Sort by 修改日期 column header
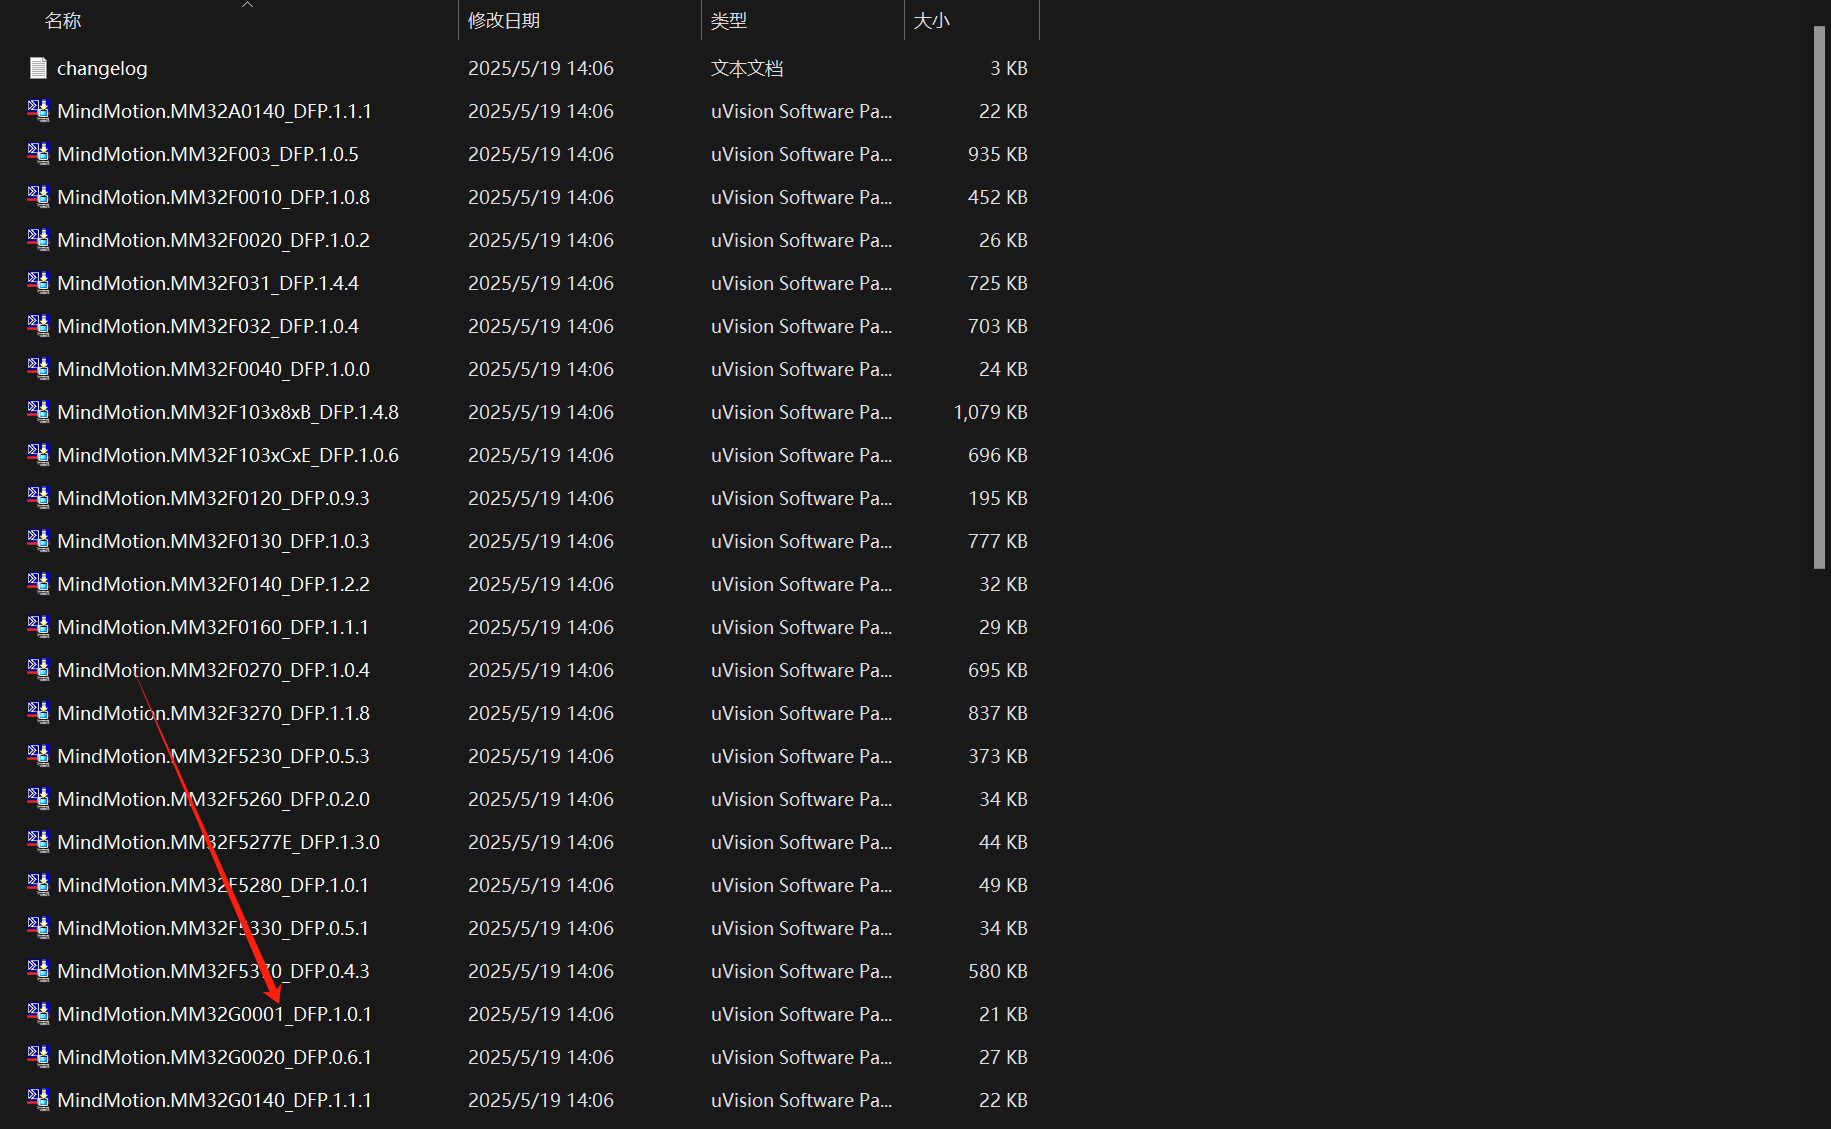 504,21
